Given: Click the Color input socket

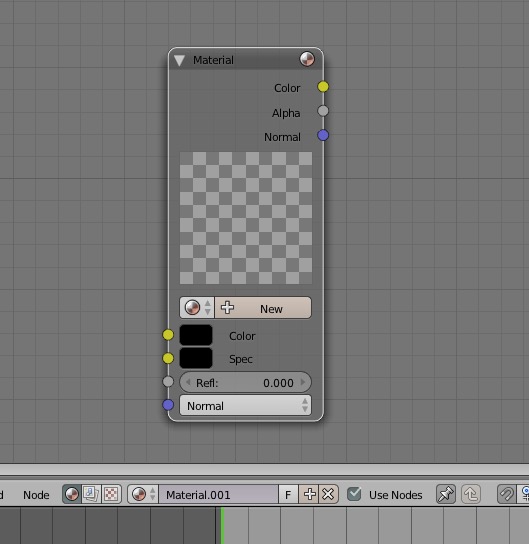Looking at the screenshot, I should (168, 335).
